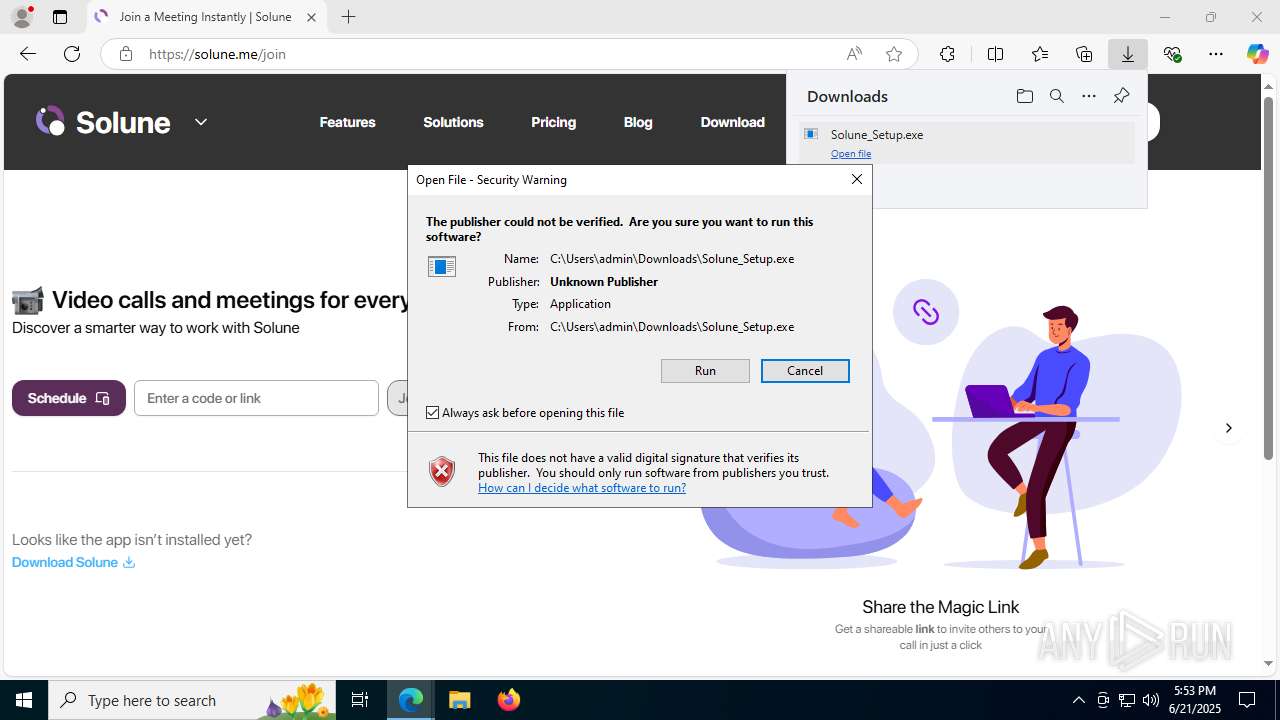Image resolution: width=1280 pixels, height=720 pixels.
Task: Open the Pricing page link
Action: click(553, 122)
